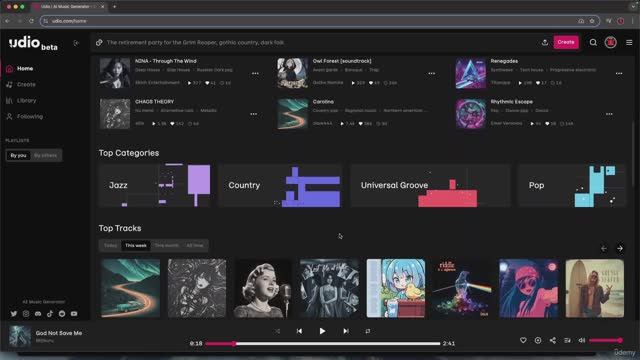This screenshot has height=360, width=640.
Task: Show playlists By others
Action: (x=45, y=156)
